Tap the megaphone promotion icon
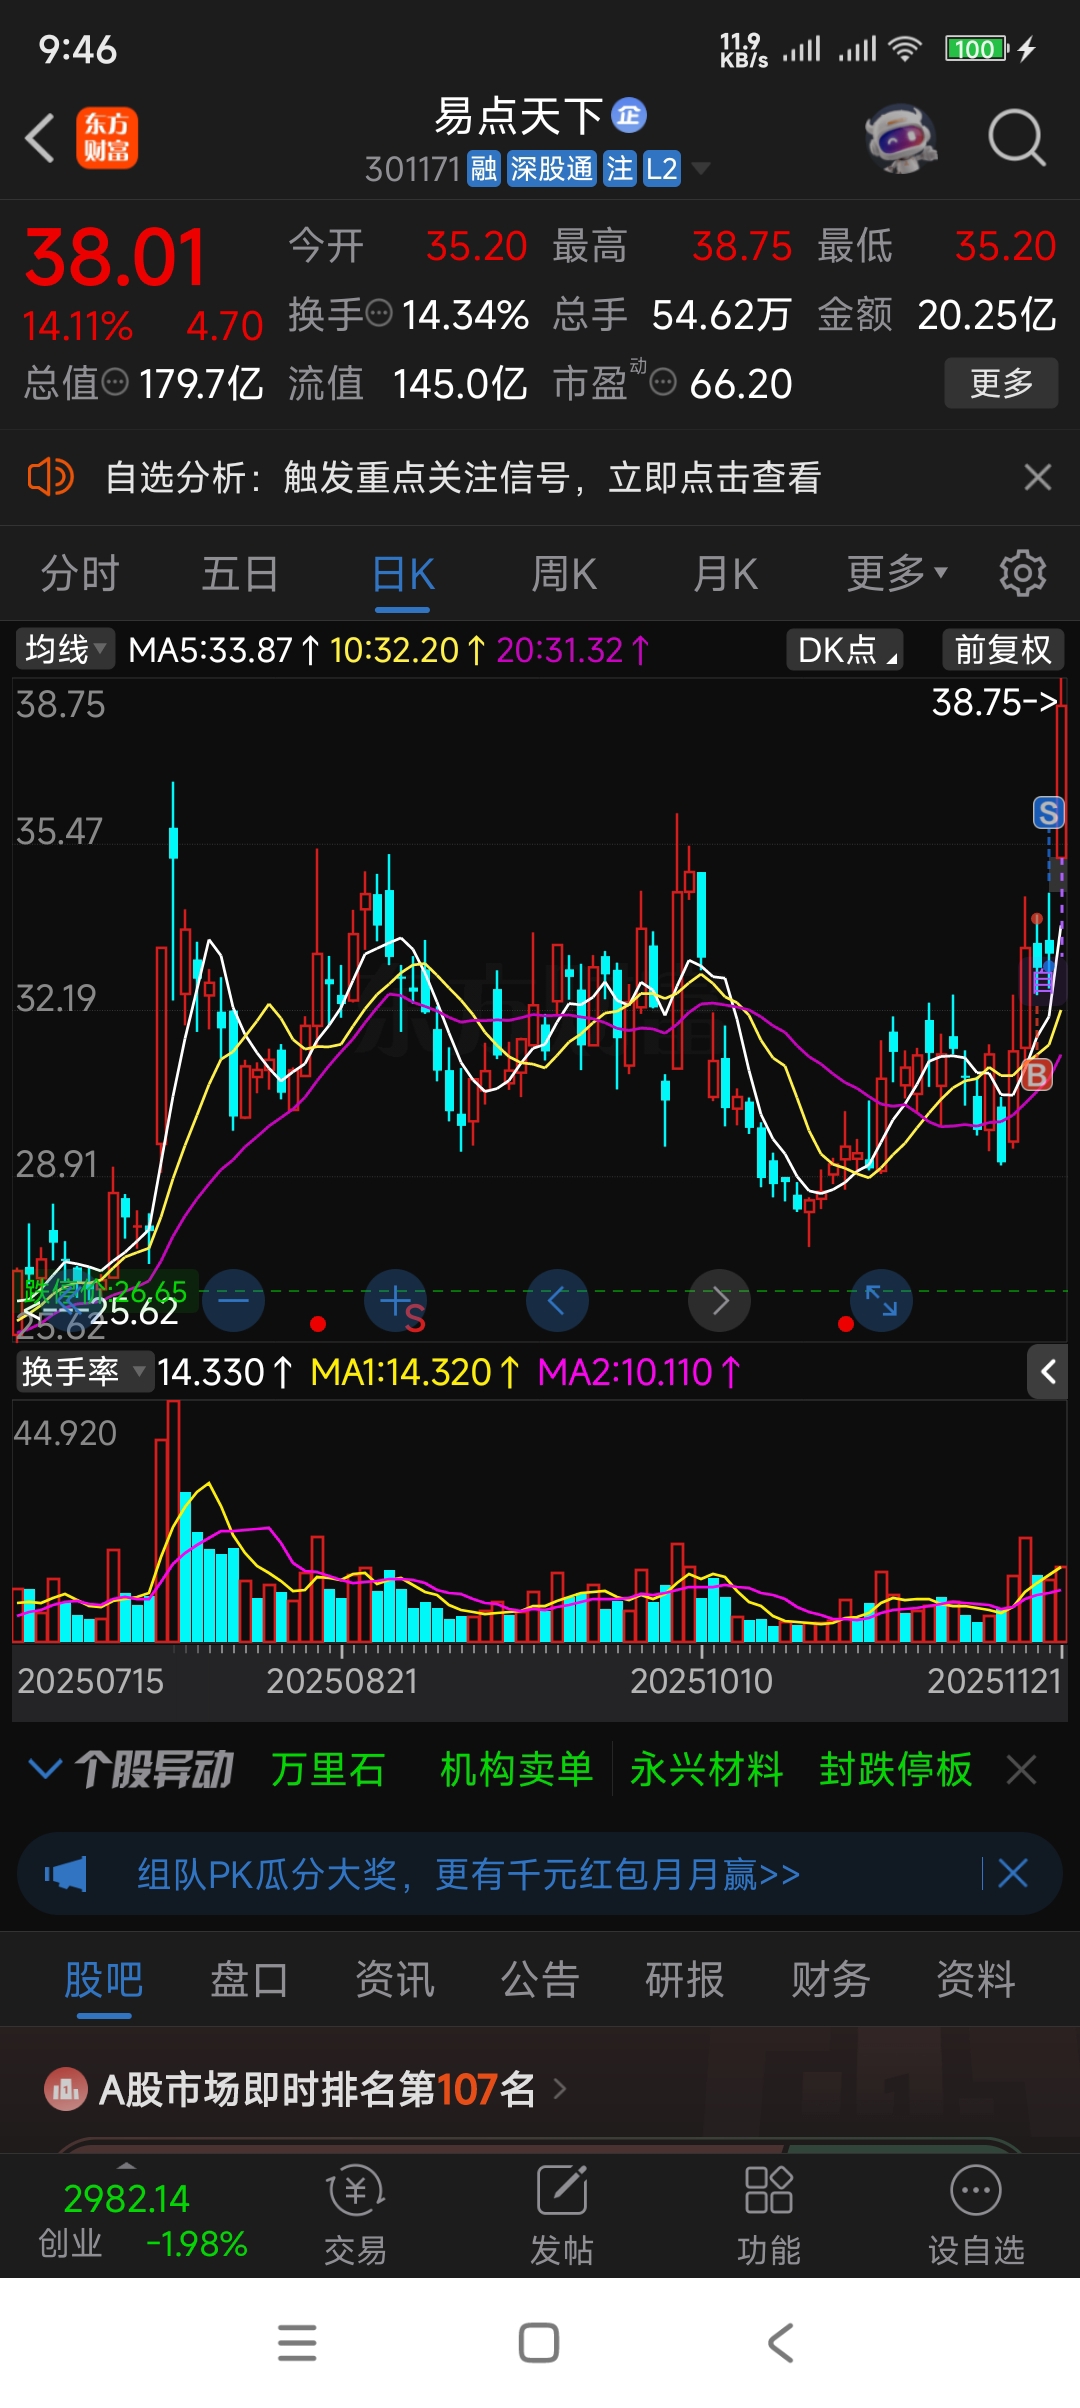Image resolution: width=1080 pixels, height=2408 pixels. click(x=66, y=1874)
